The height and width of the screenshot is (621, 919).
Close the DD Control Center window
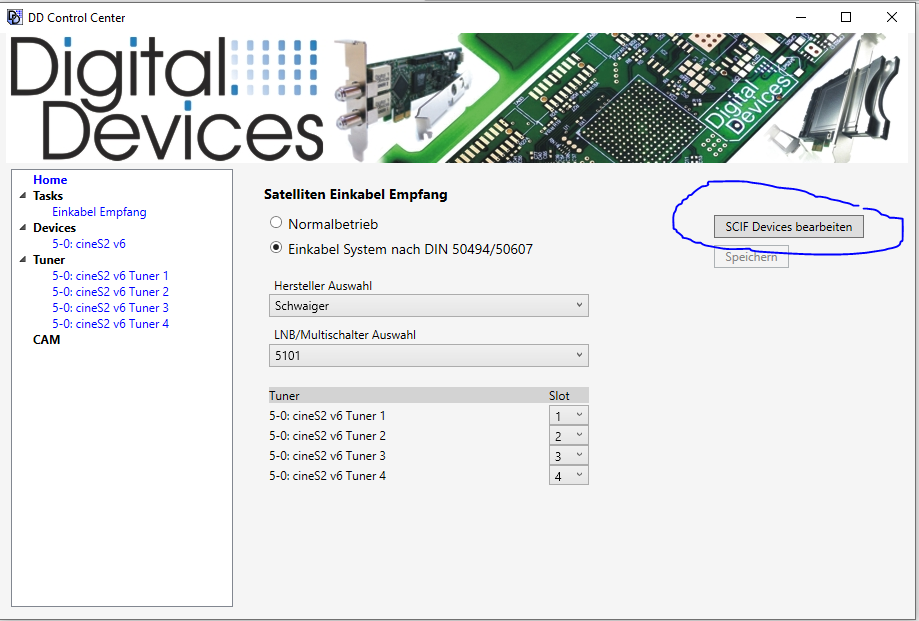[x=891, y=17]
